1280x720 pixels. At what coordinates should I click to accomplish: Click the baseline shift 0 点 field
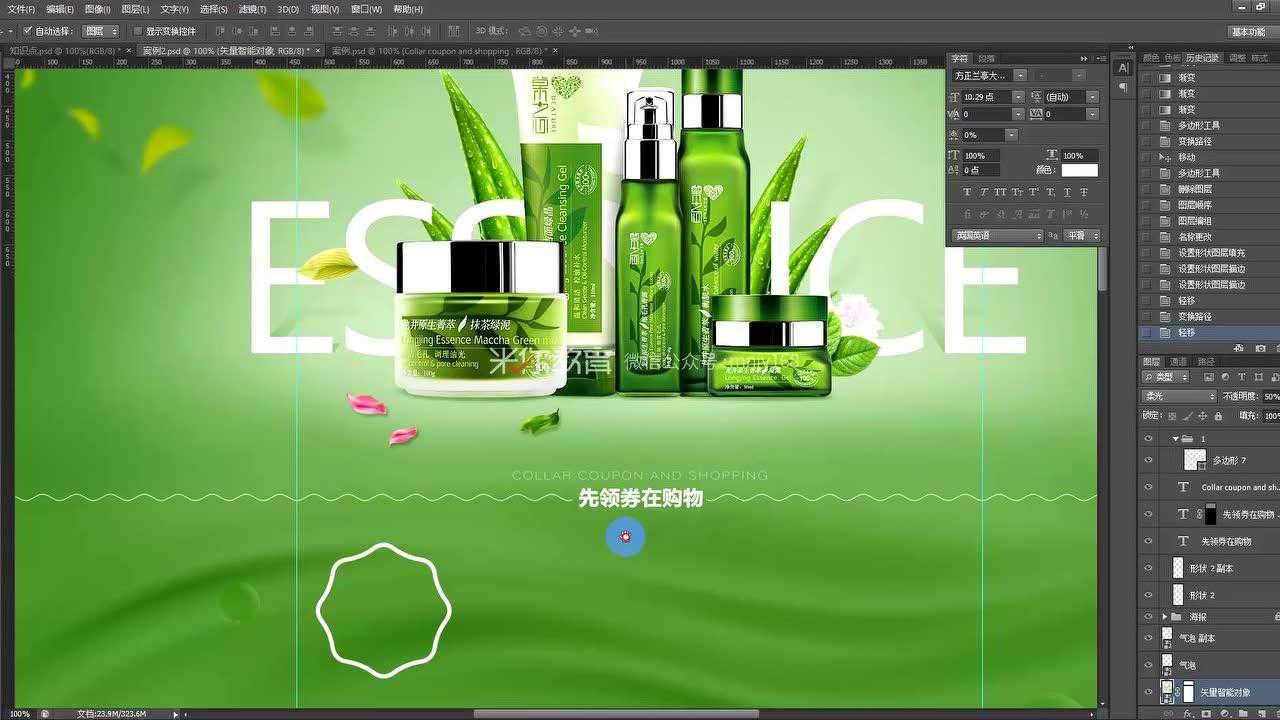[981, 171]
